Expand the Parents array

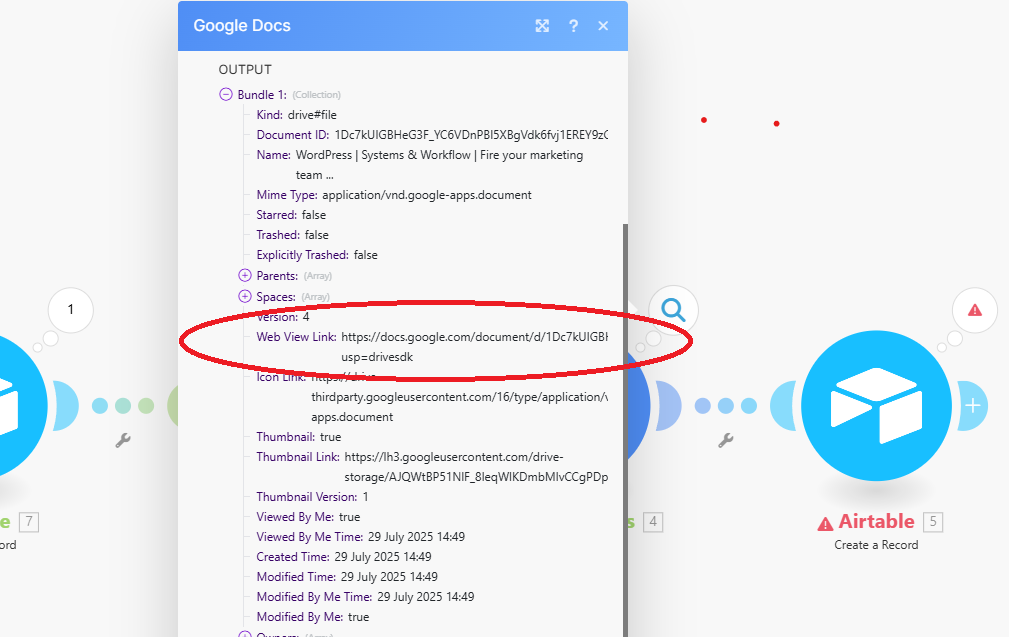tap(245, 275)
